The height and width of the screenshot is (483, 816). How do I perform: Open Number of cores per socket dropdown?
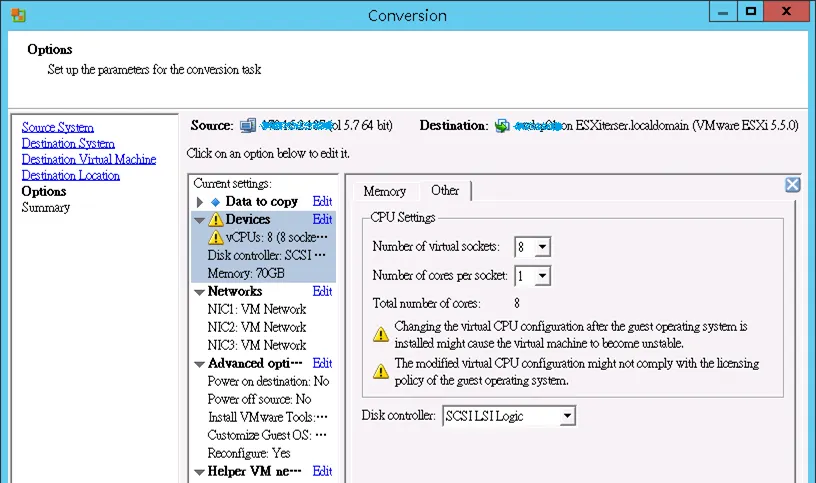click(x=542, y=276)
